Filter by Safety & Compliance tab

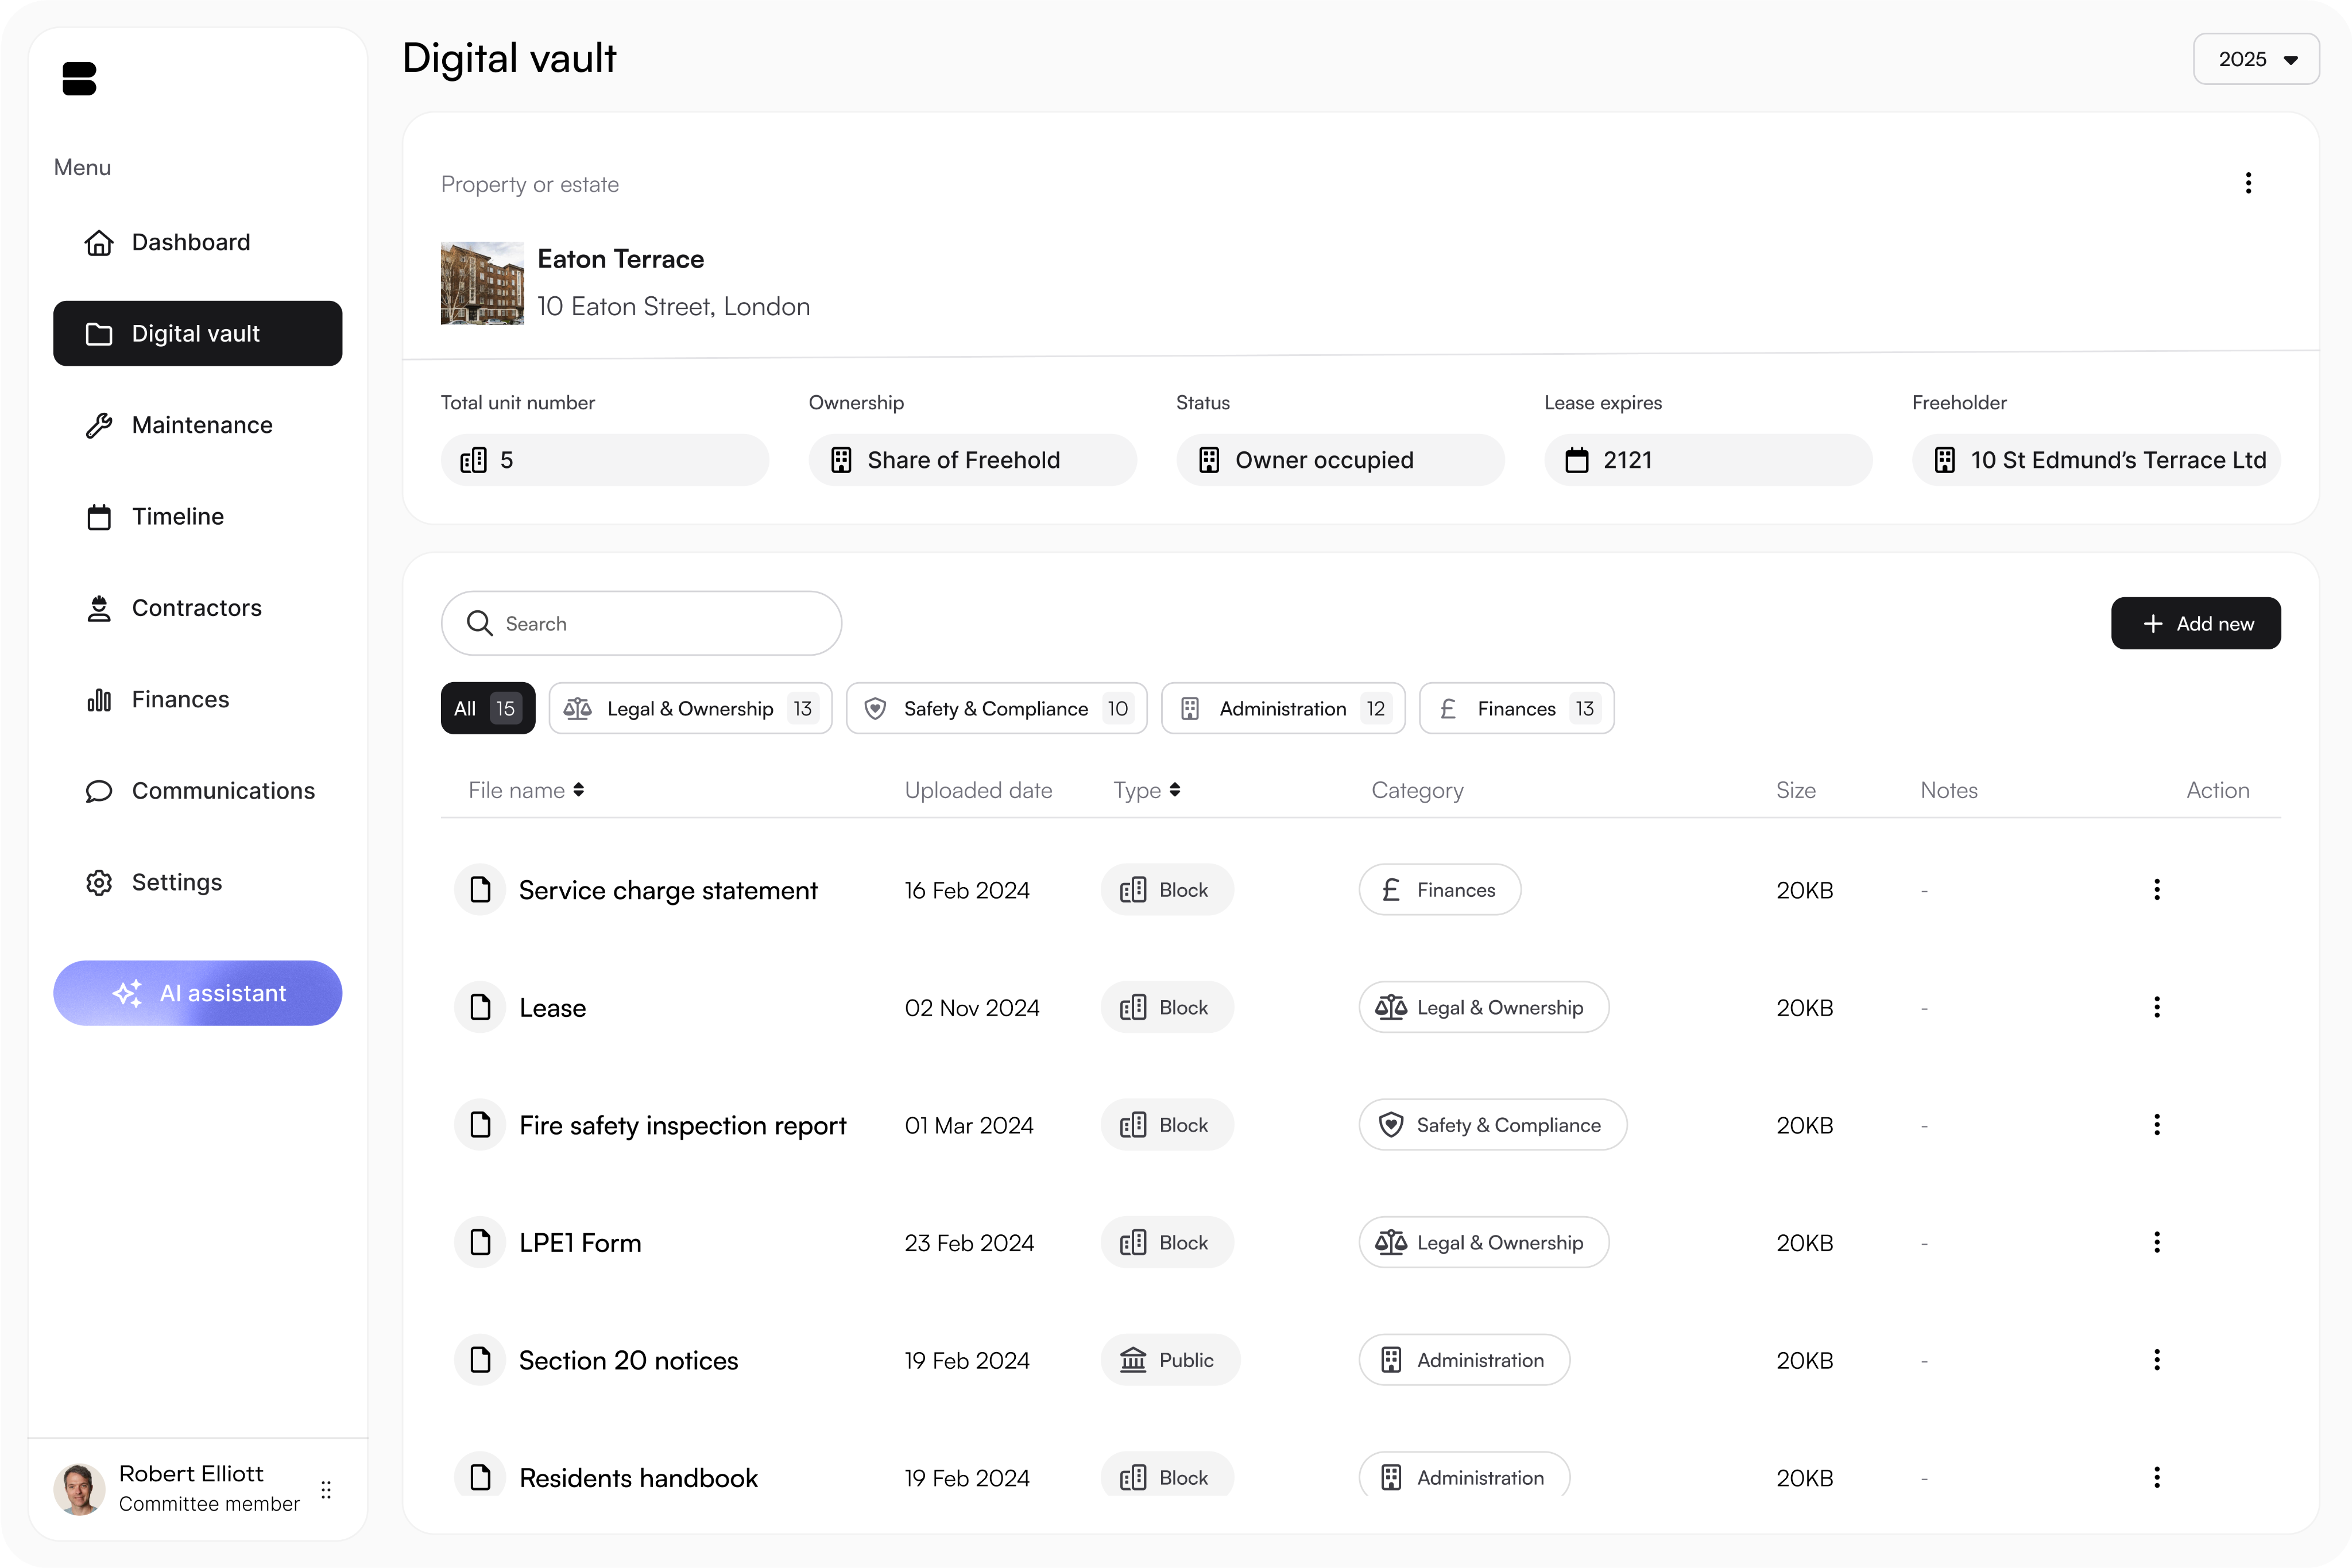(x=996, y=708)
